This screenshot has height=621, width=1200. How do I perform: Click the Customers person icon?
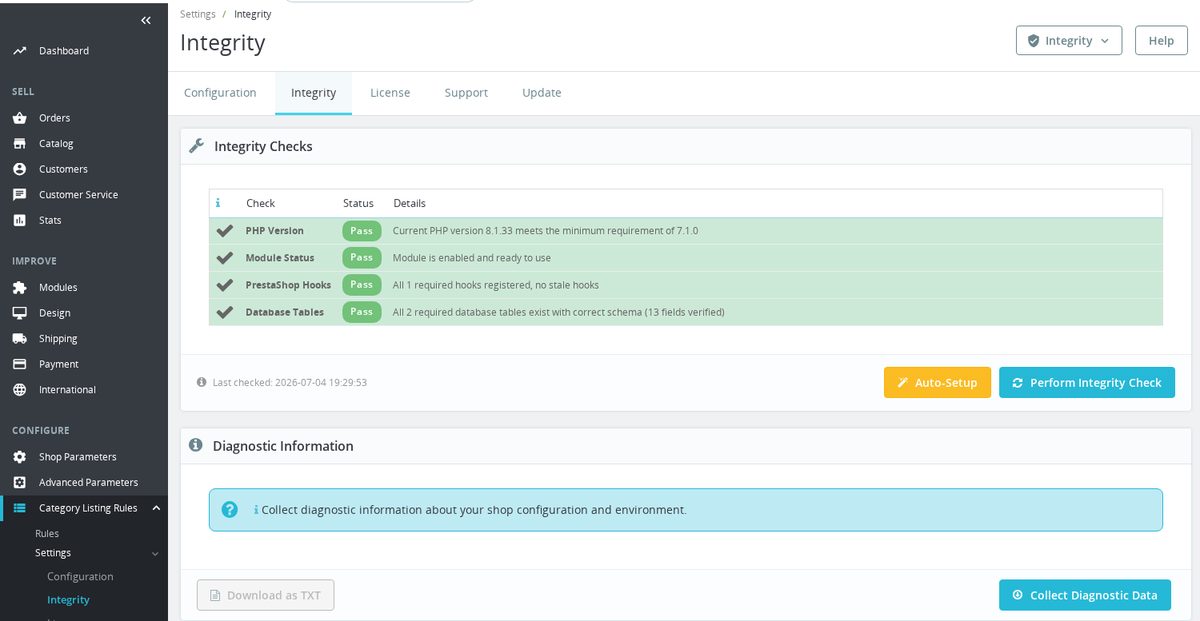19,168
